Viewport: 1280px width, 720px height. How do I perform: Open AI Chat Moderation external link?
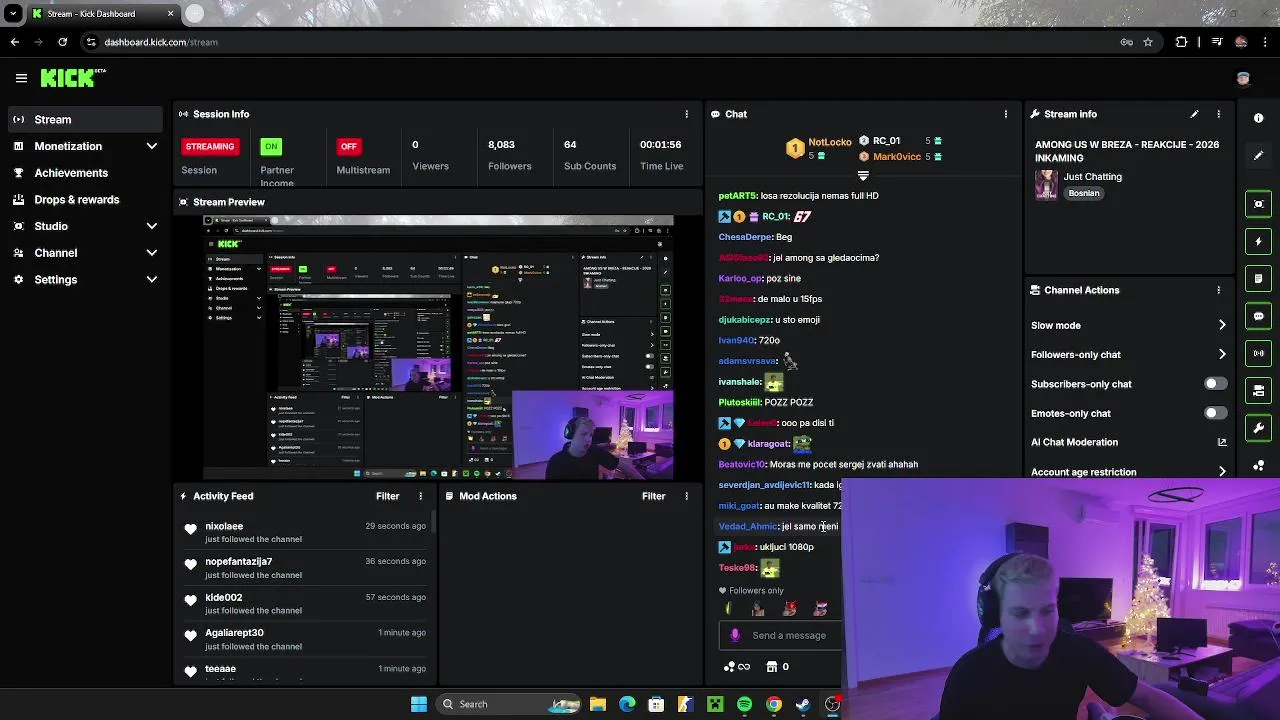1221,442
